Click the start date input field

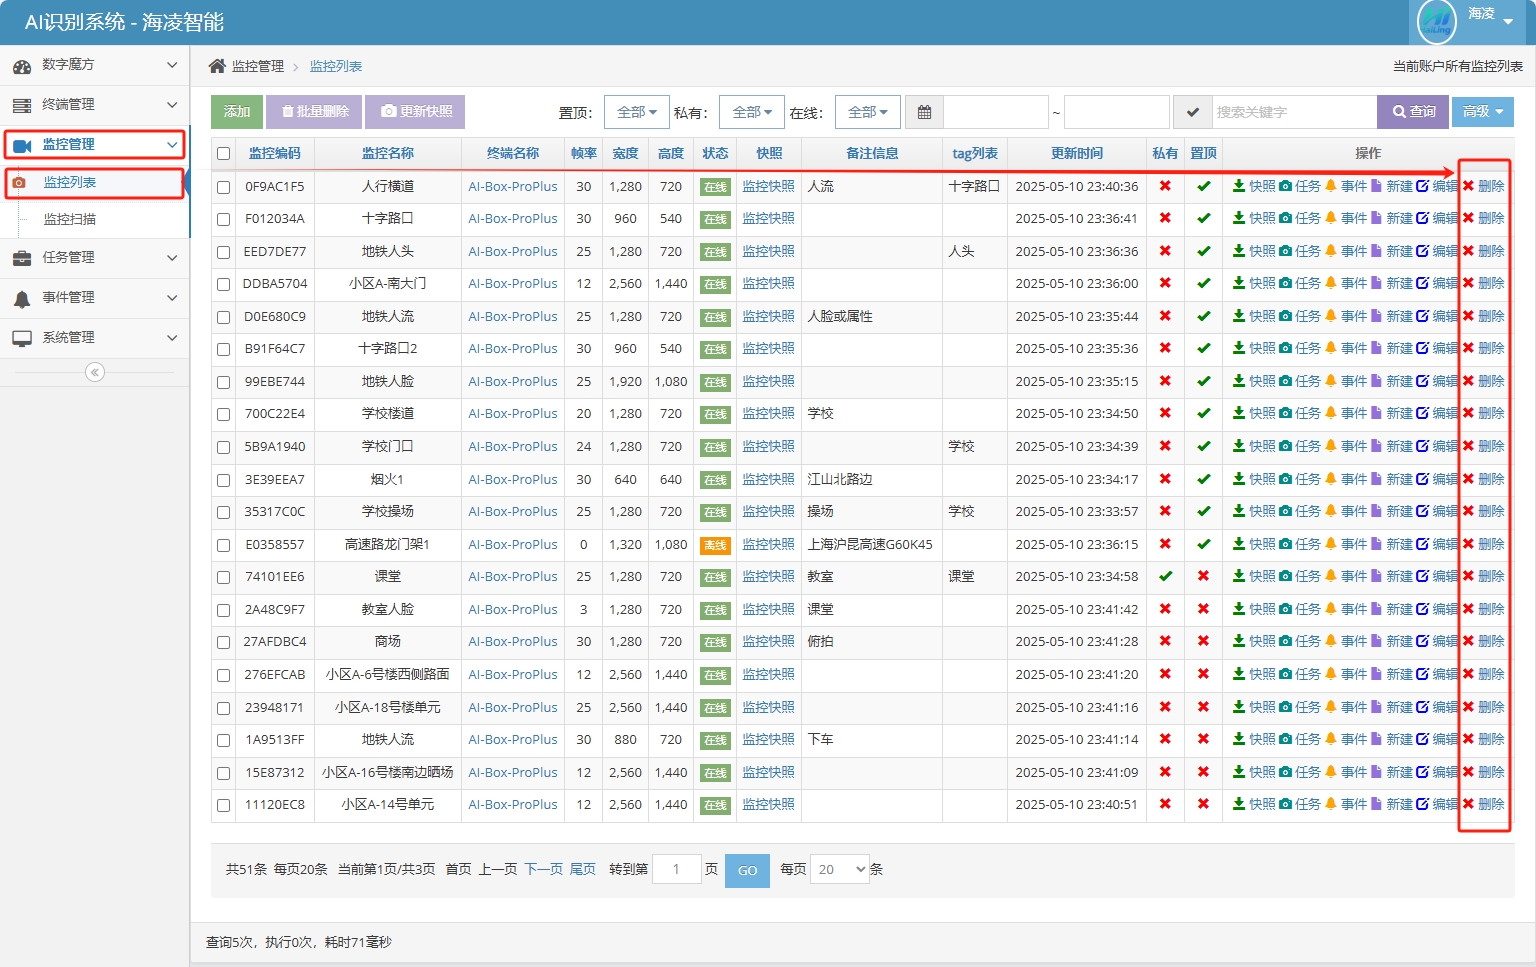996,112
